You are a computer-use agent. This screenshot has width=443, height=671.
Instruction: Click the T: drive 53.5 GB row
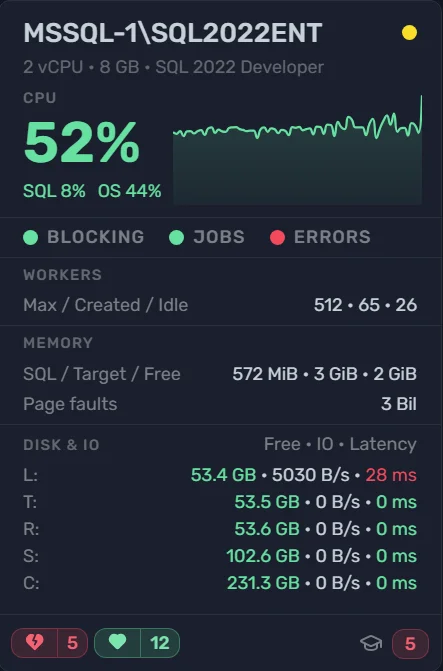tap(220, 502)
